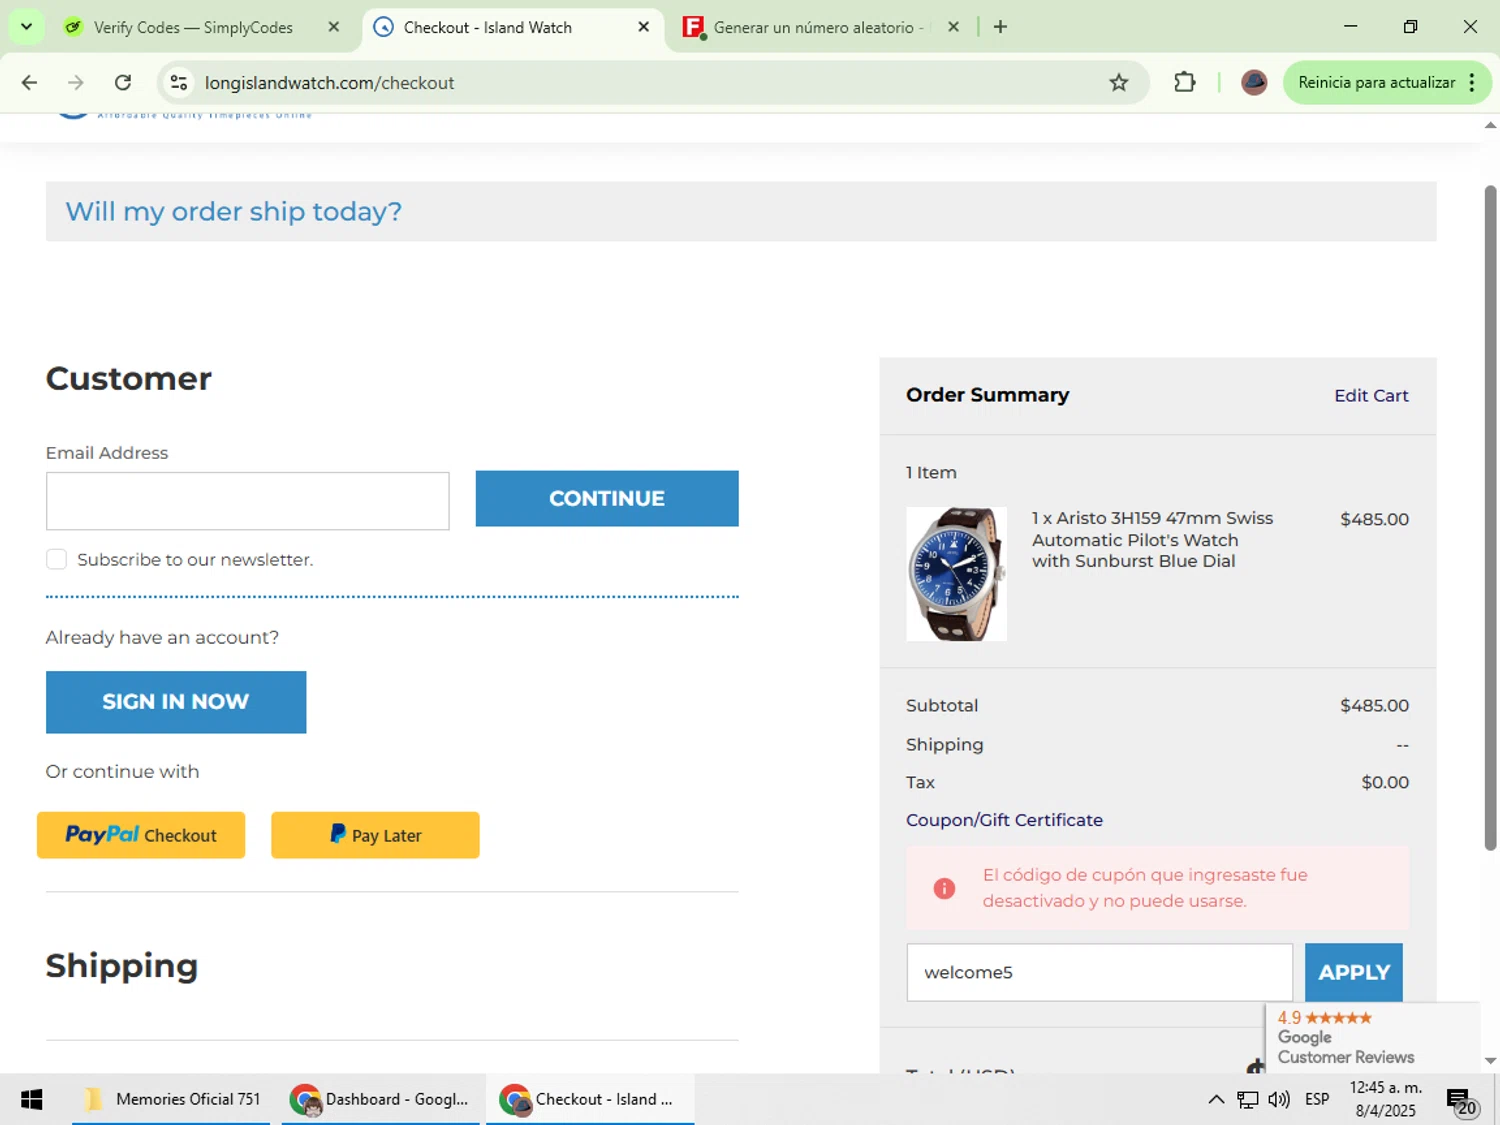Open Memories Oficial 751 folder in taskbar
This screenshot has height=1125, width=1500.
171,1100
